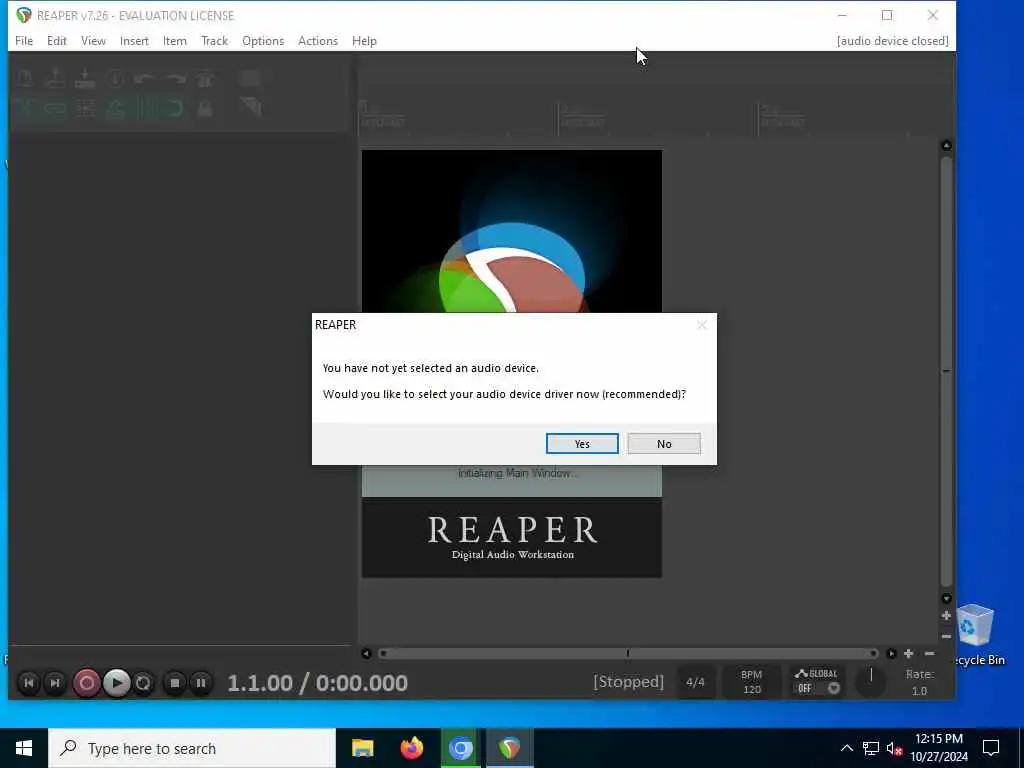Screen dimensions: 1024x768
Task: Open File Explorer from the taskbar
Action: pyautogui.click(x=362, y=748)
